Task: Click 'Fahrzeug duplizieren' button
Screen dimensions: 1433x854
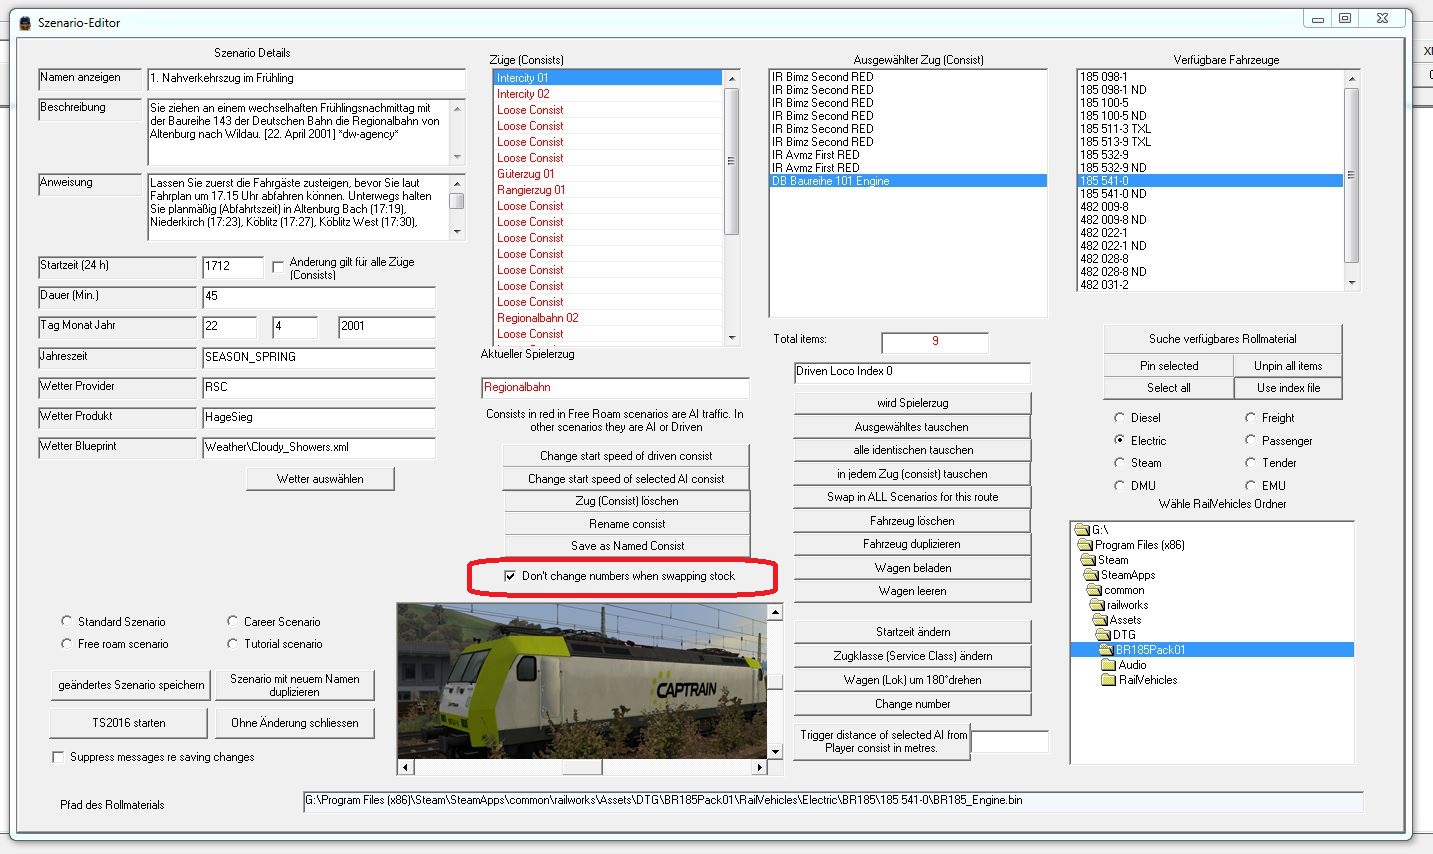Action: point(911,544)
